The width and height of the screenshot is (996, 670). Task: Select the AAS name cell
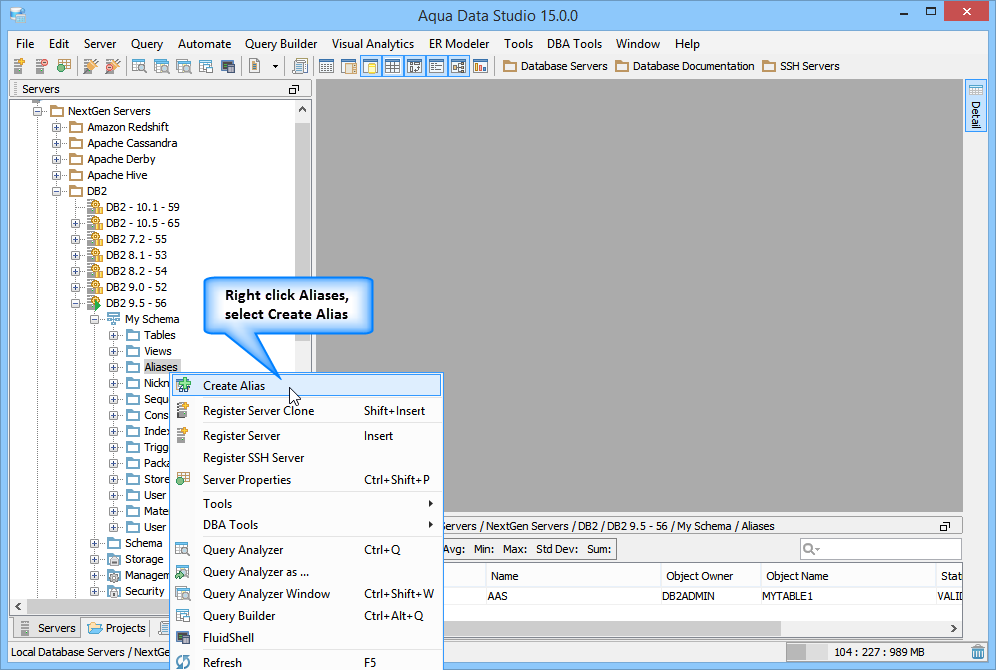point(573,596)
